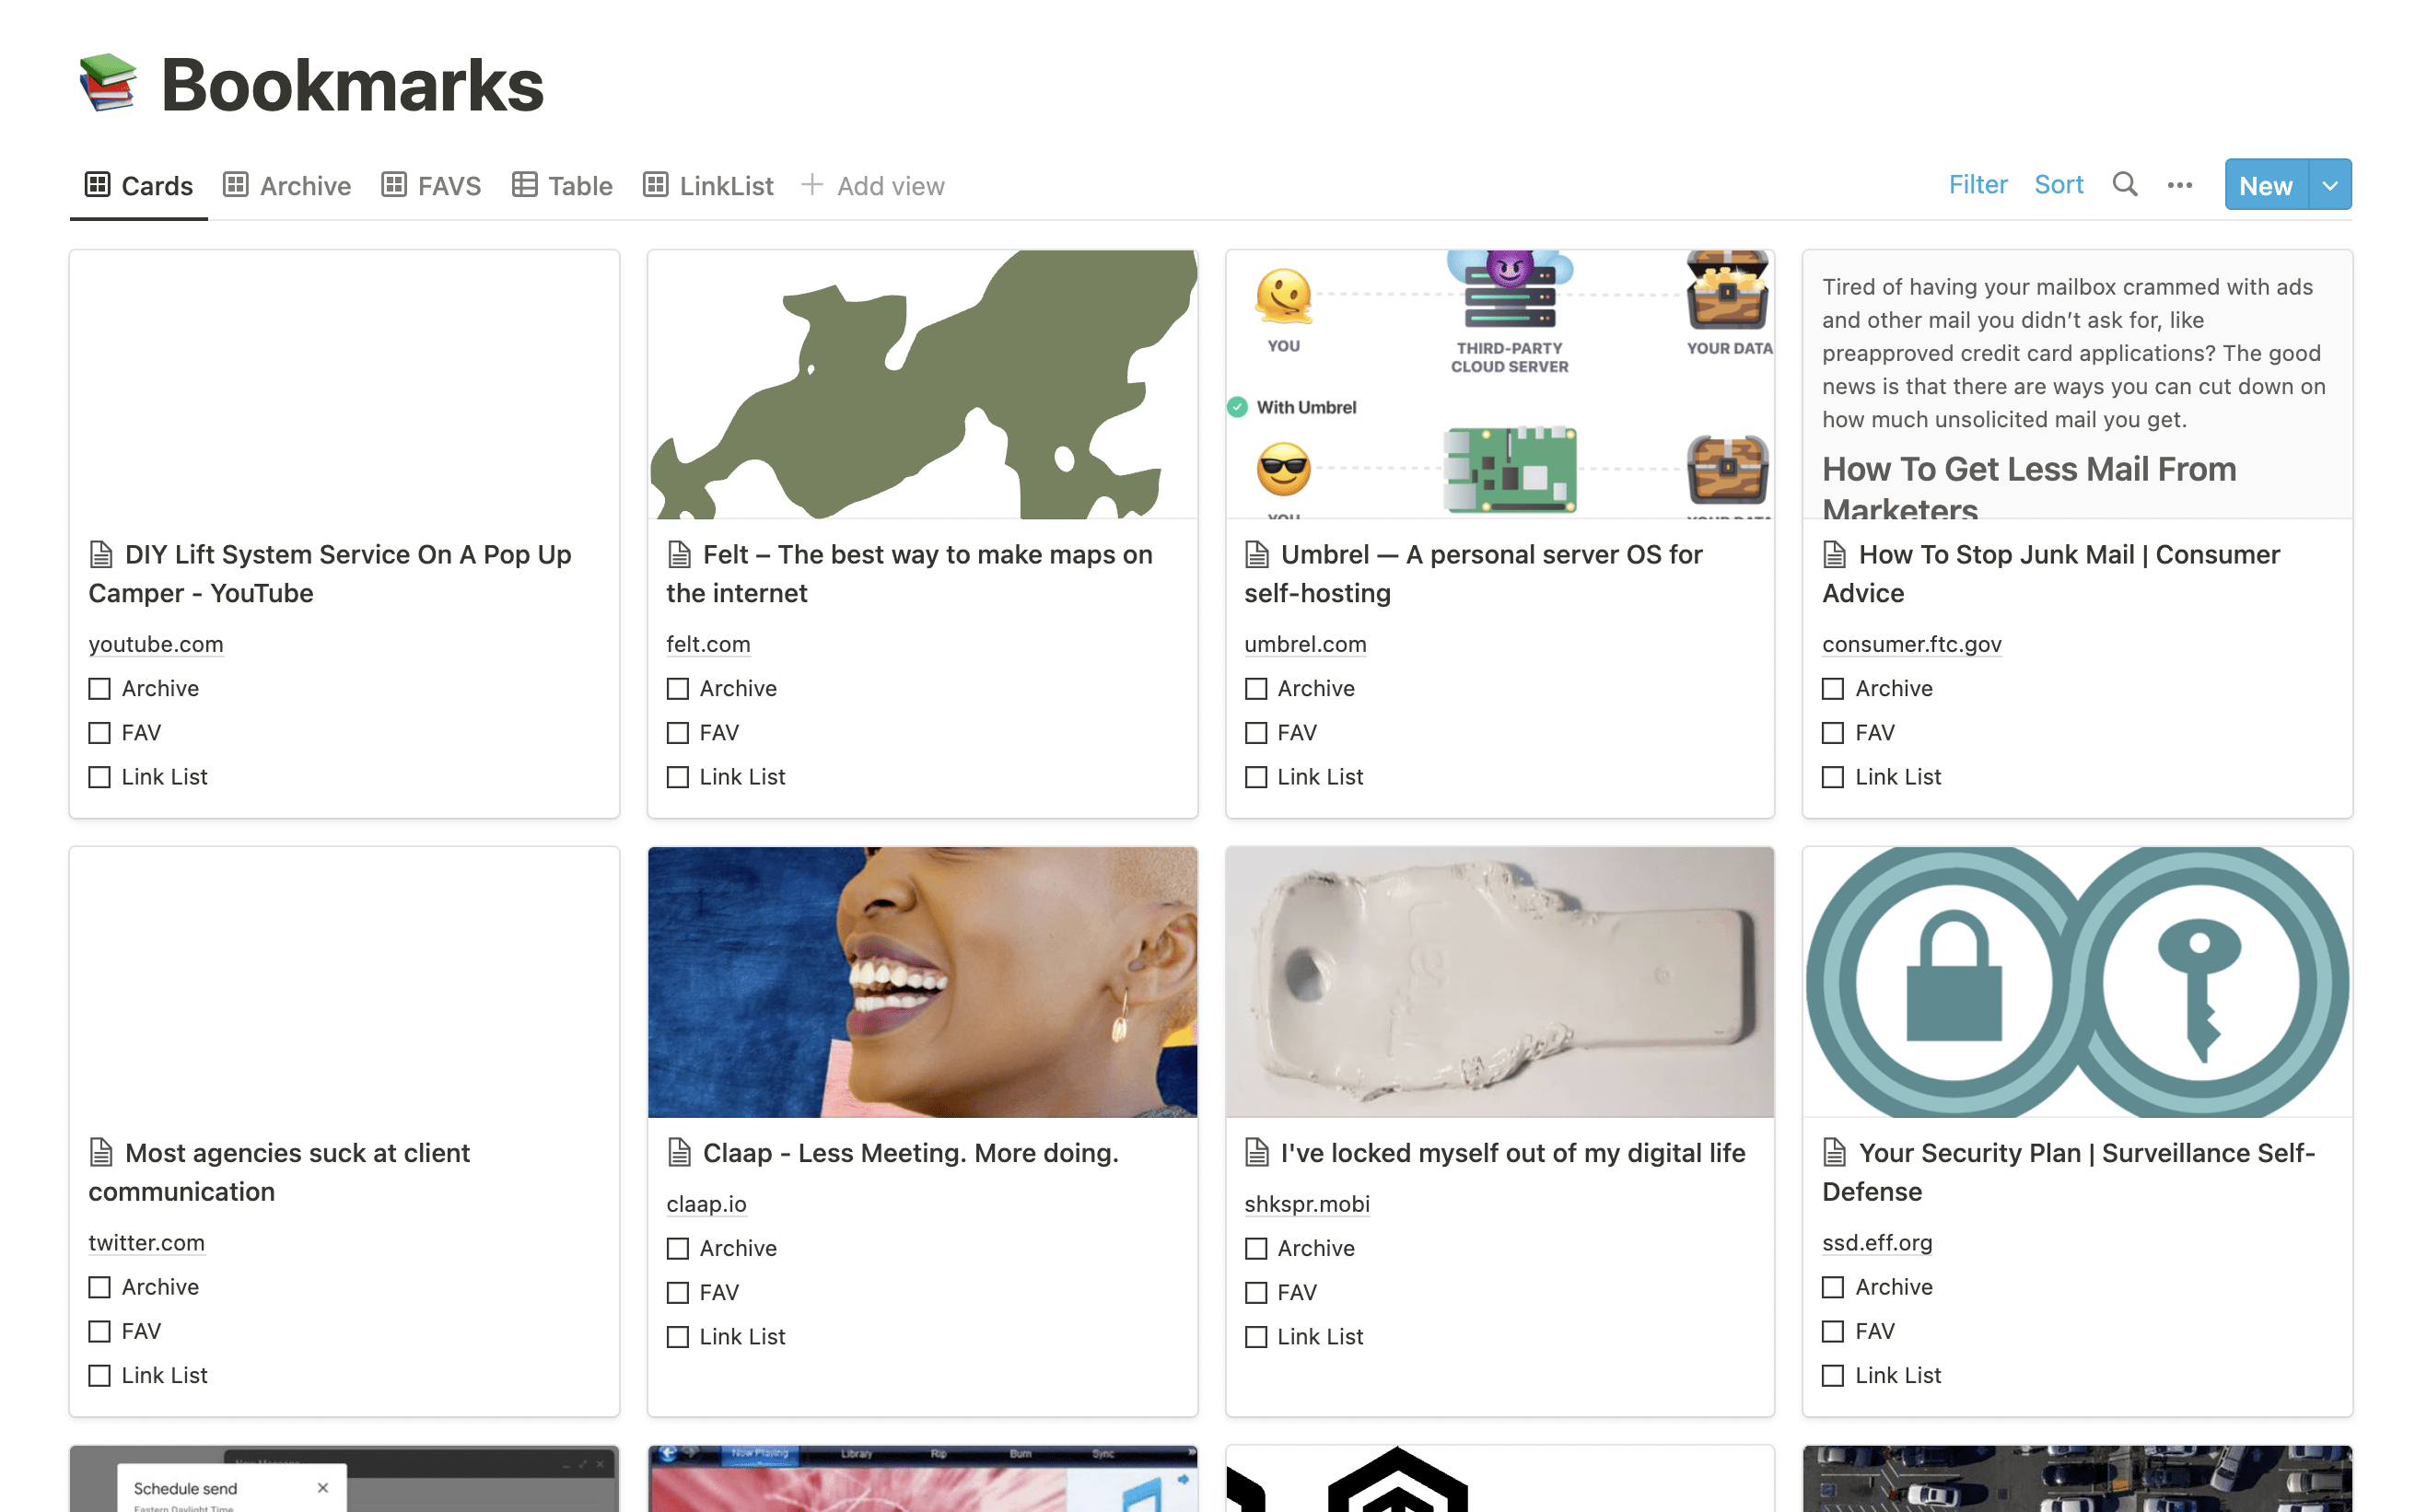Open the lock-and-key Security Plan thumbnail
This screenshot has width=2415, height=1512.
tap(2076, 982)
